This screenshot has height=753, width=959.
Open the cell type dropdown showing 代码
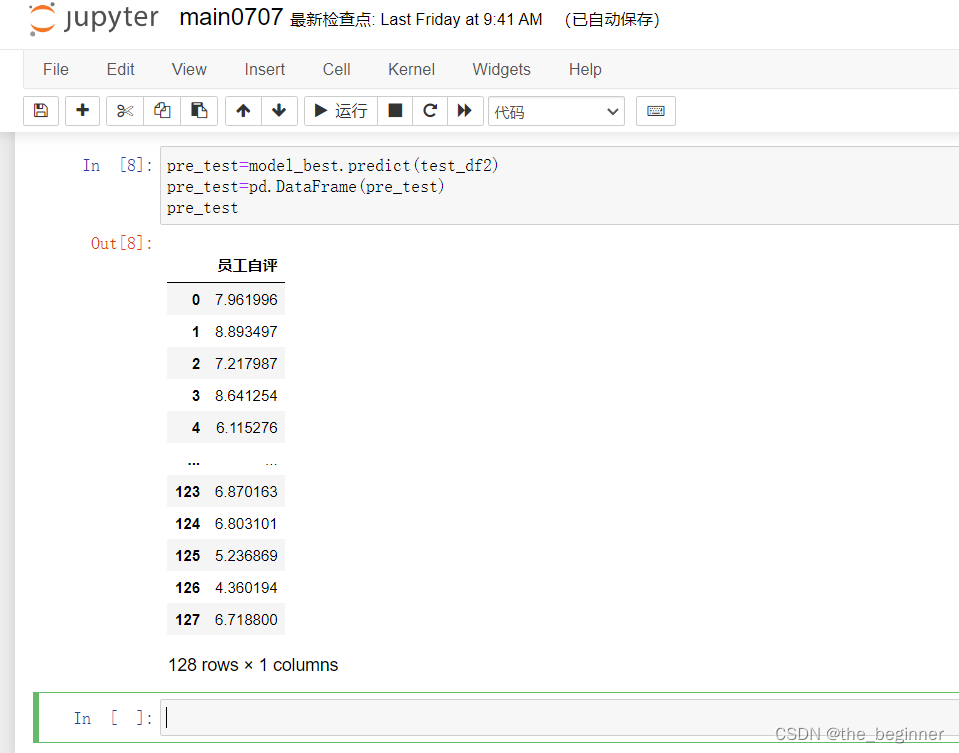click(556, 110)
